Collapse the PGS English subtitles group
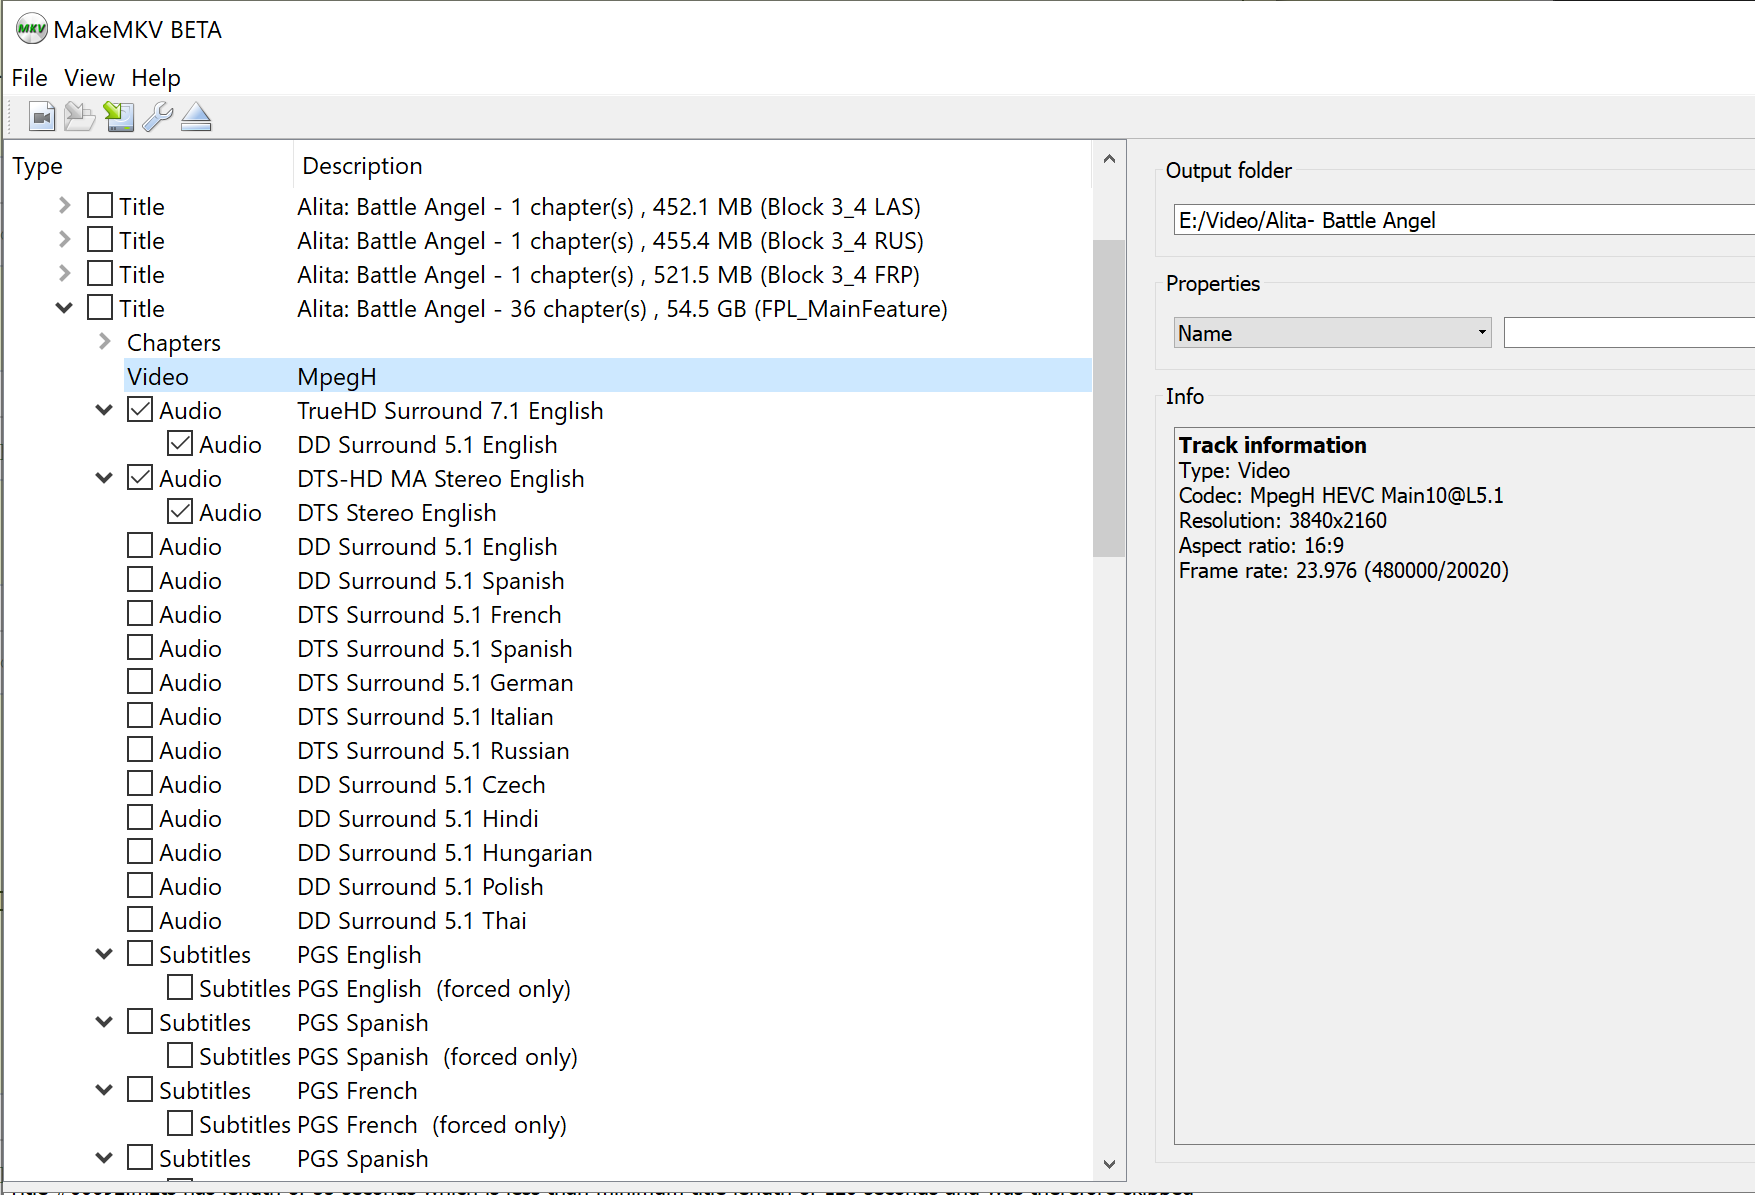Screen dimensions: 1755x1195 104,954
